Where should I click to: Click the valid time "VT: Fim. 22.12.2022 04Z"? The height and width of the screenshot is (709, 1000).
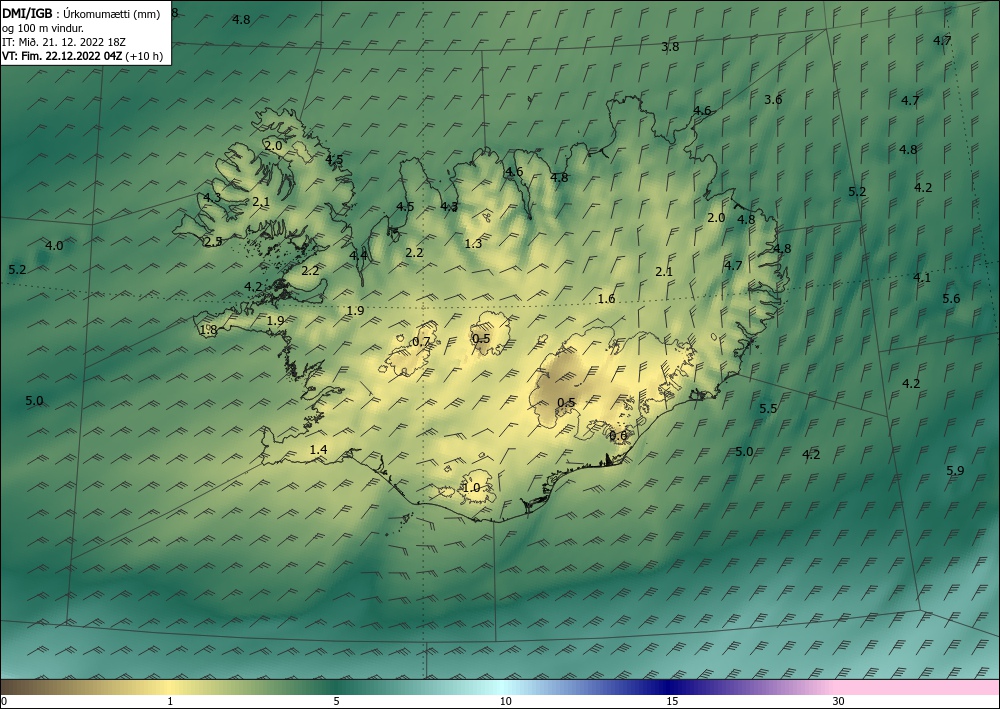coord(62,56)
